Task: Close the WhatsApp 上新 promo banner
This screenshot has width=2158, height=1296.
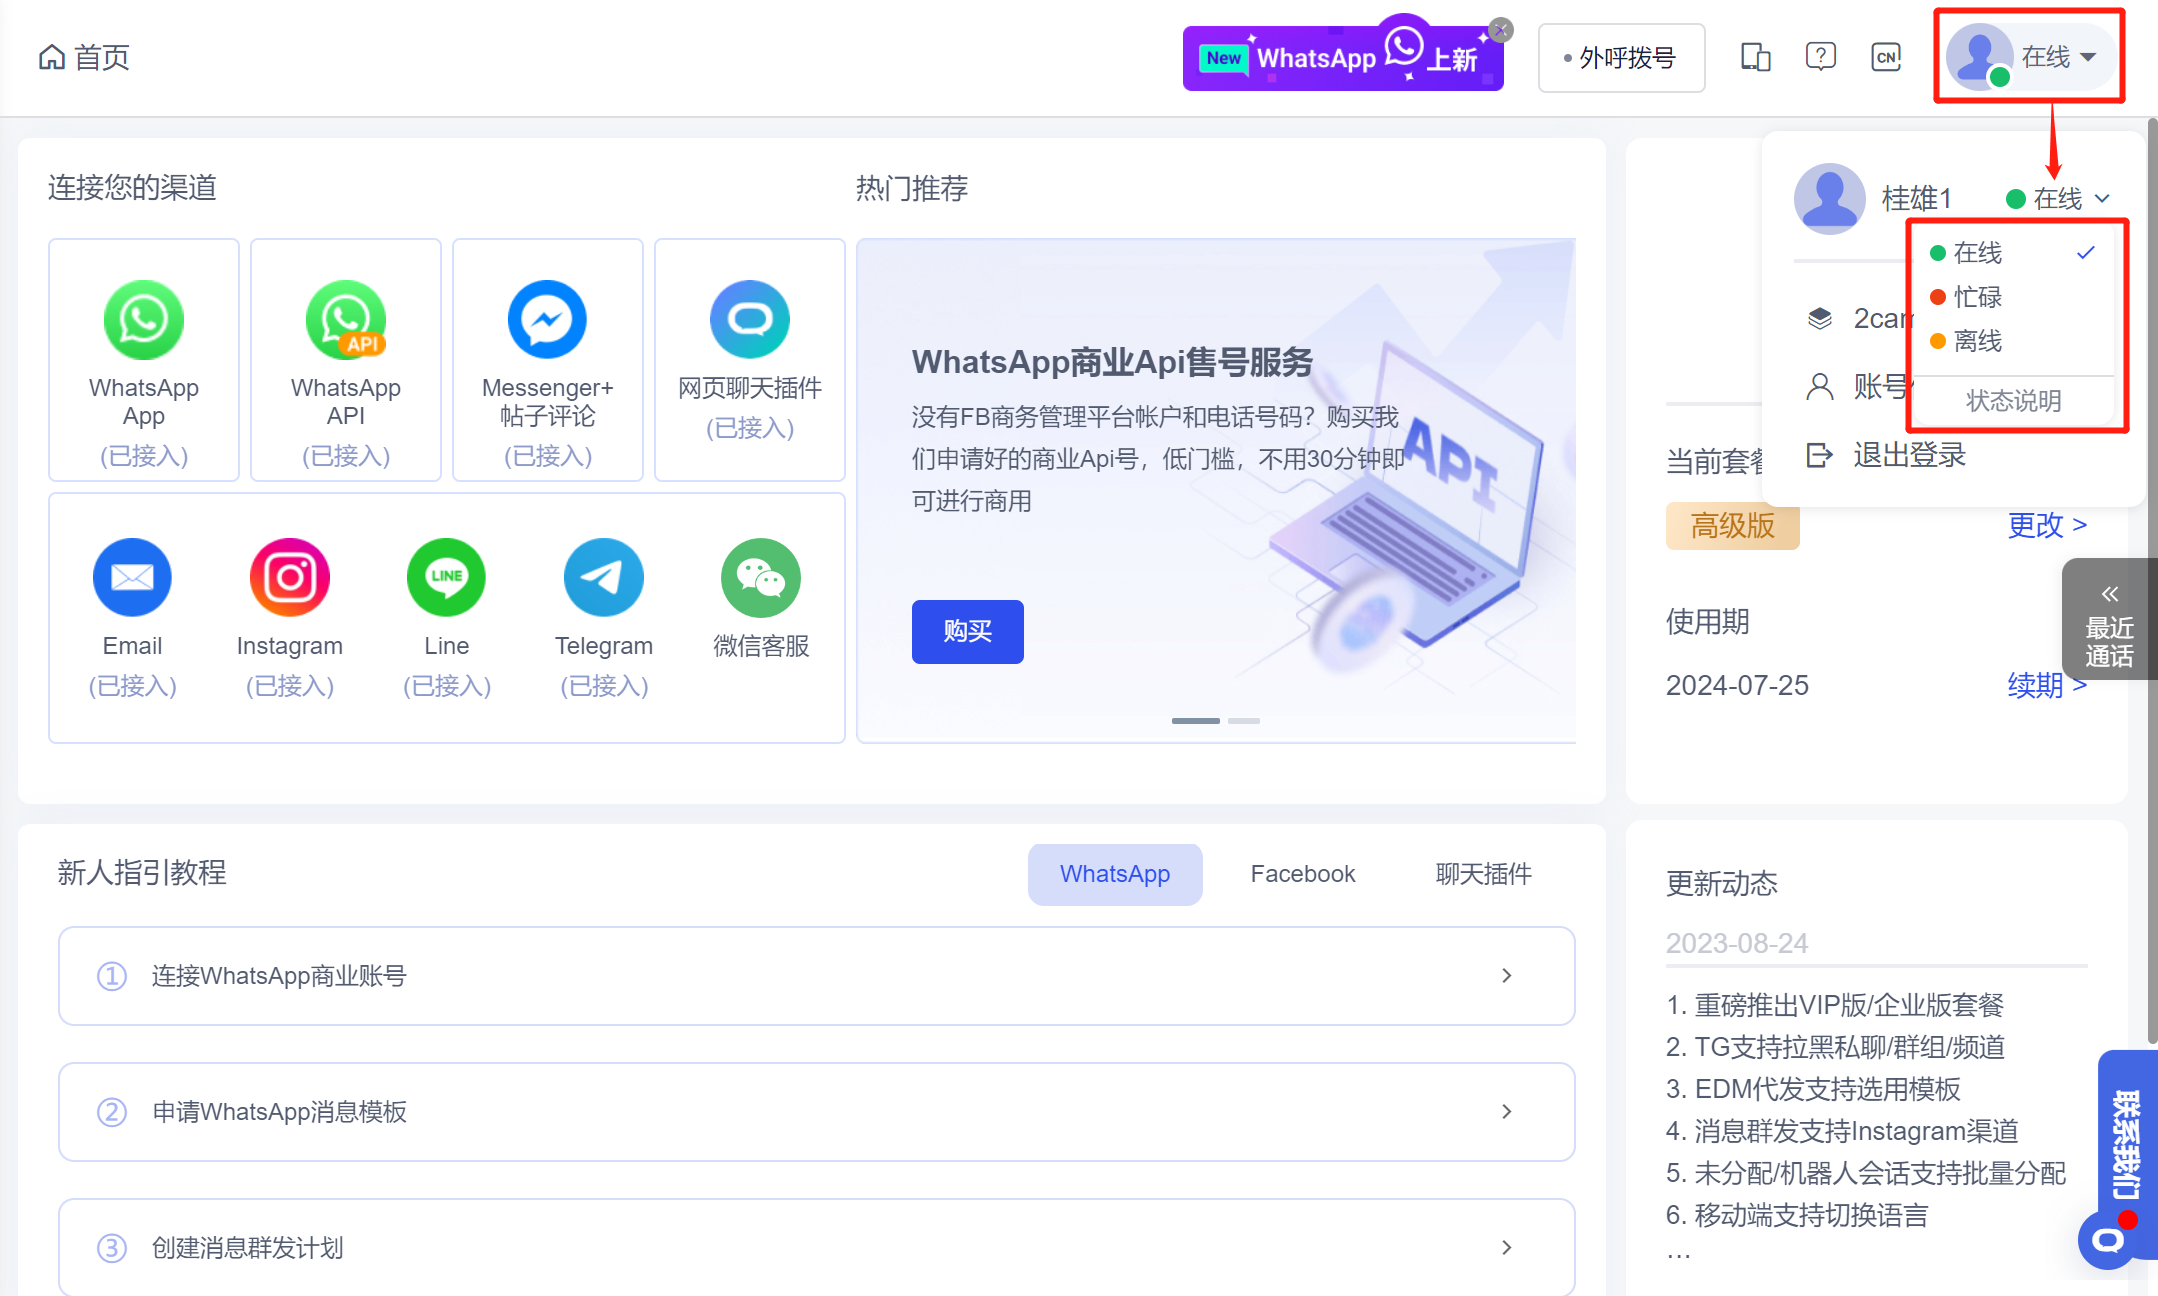Action: pos(1500,30)
